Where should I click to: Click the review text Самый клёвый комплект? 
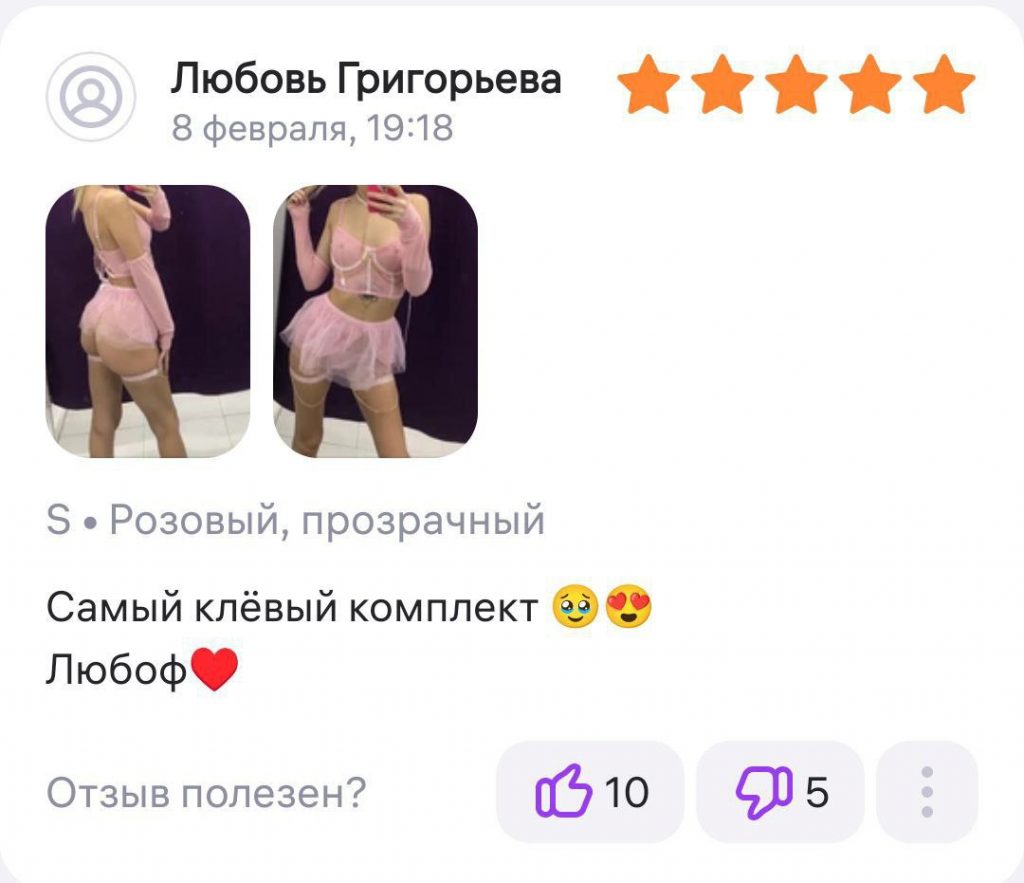click(x=292, y=607)
